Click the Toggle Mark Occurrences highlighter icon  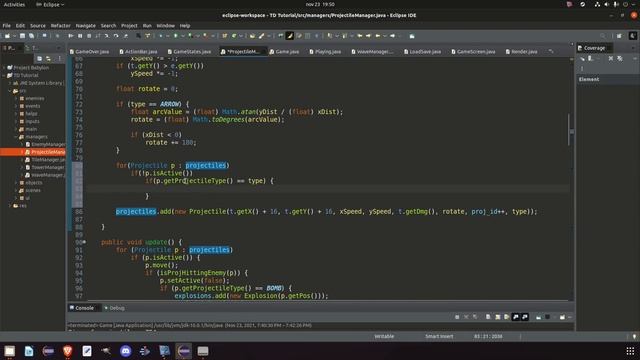coord(289,36)
